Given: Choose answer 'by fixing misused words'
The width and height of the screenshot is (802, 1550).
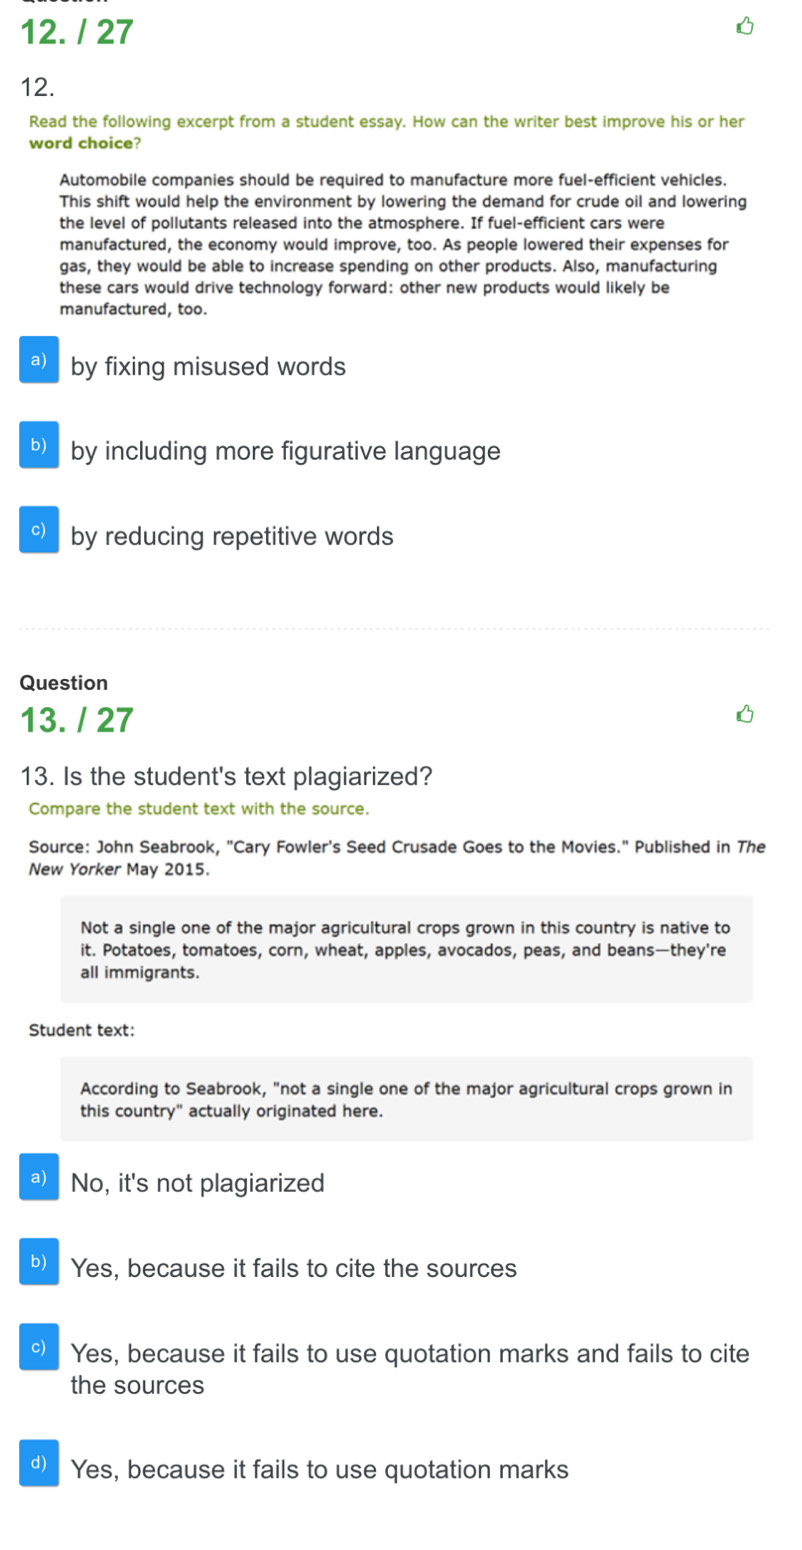Looking at the screenshot, I should pyautogui.click(x=208, y=367).
